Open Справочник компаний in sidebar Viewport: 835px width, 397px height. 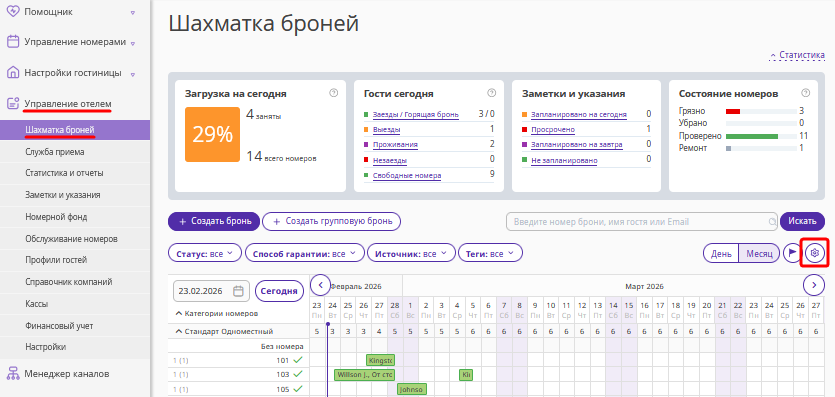click(75, 282)
